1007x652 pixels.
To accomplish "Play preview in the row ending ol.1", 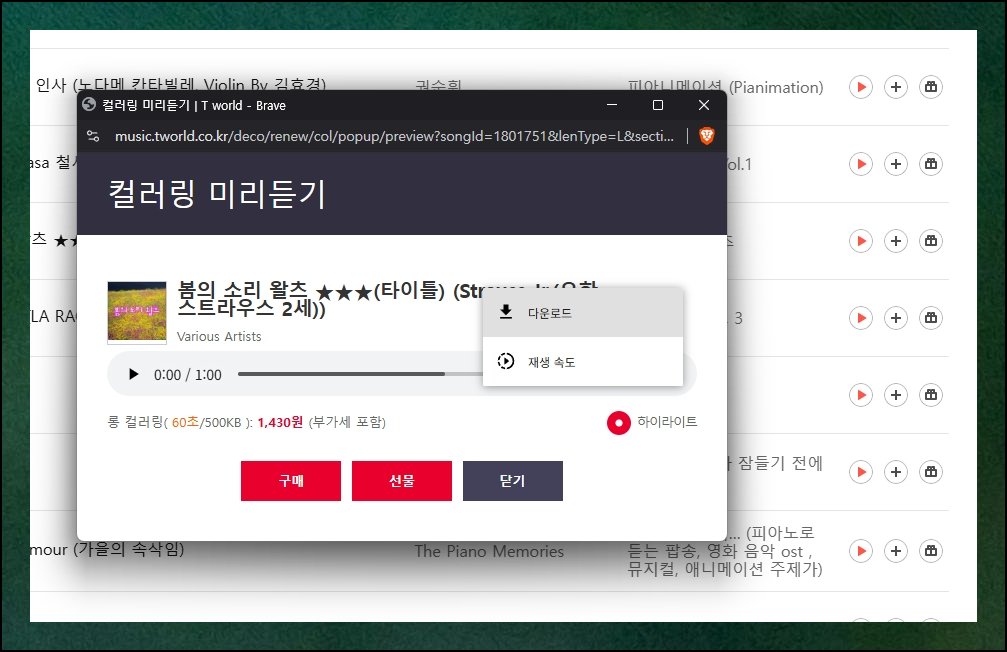I will [861, 164].
